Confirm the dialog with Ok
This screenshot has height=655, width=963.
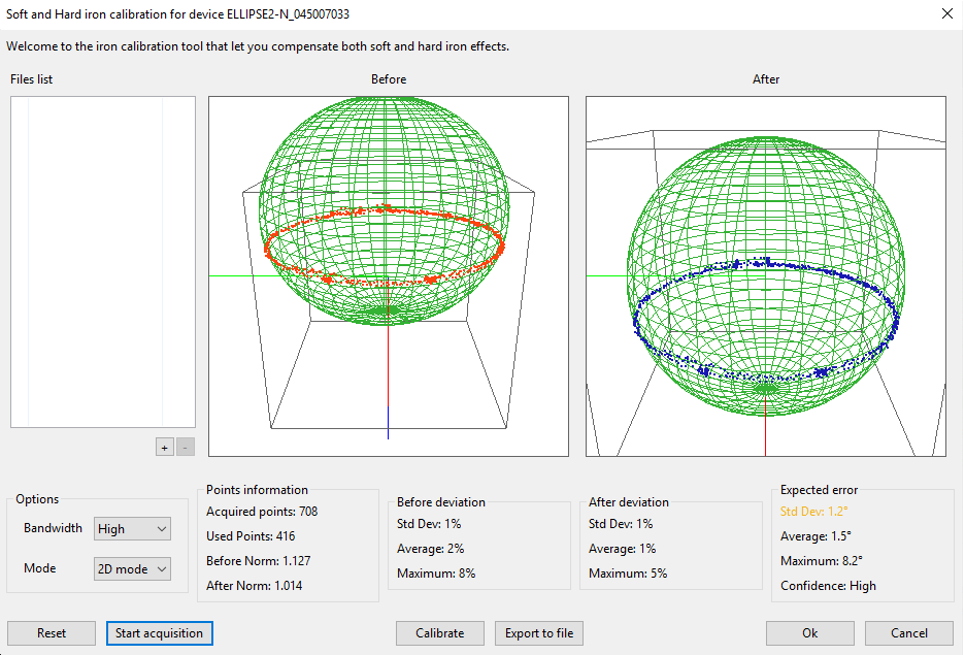coord(810,633)
